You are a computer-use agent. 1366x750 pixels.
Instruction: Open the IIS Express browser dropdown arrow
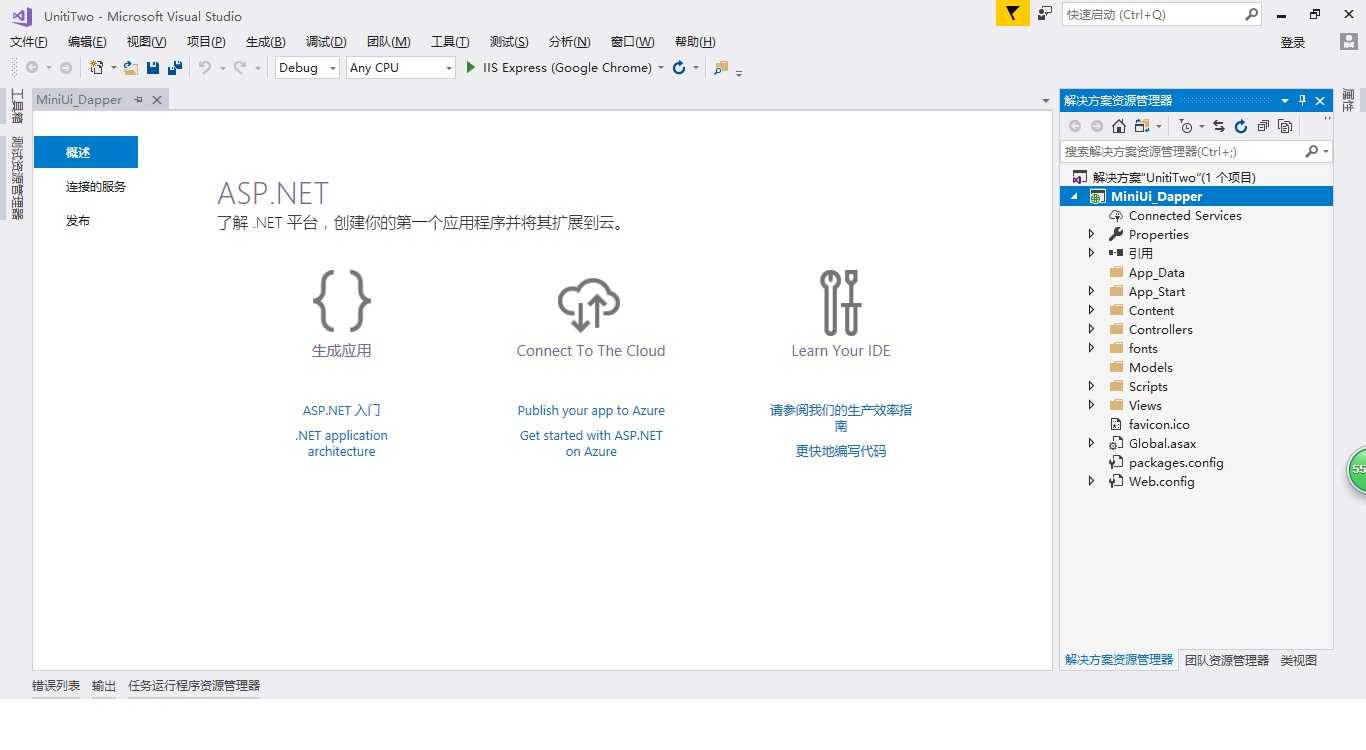tap(661, 68)
